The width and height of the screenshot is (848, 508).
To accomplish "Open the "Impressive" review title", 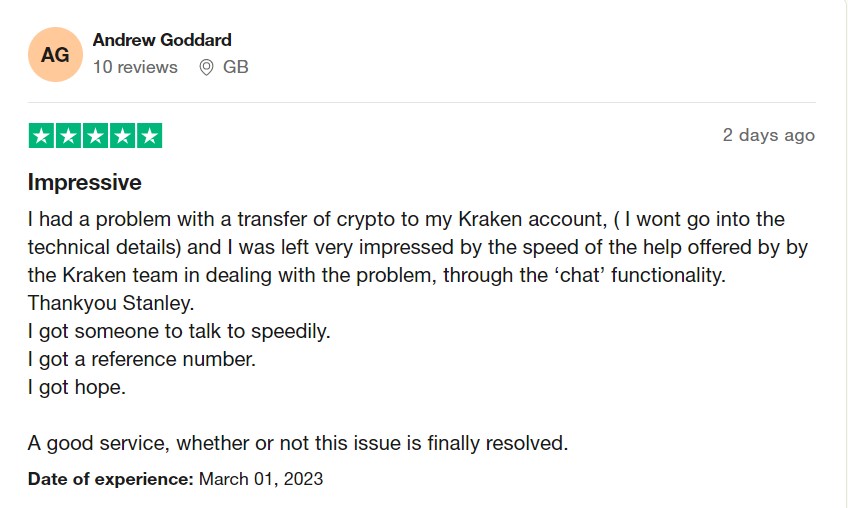I will pyautogui.click(x=84, y=182).
